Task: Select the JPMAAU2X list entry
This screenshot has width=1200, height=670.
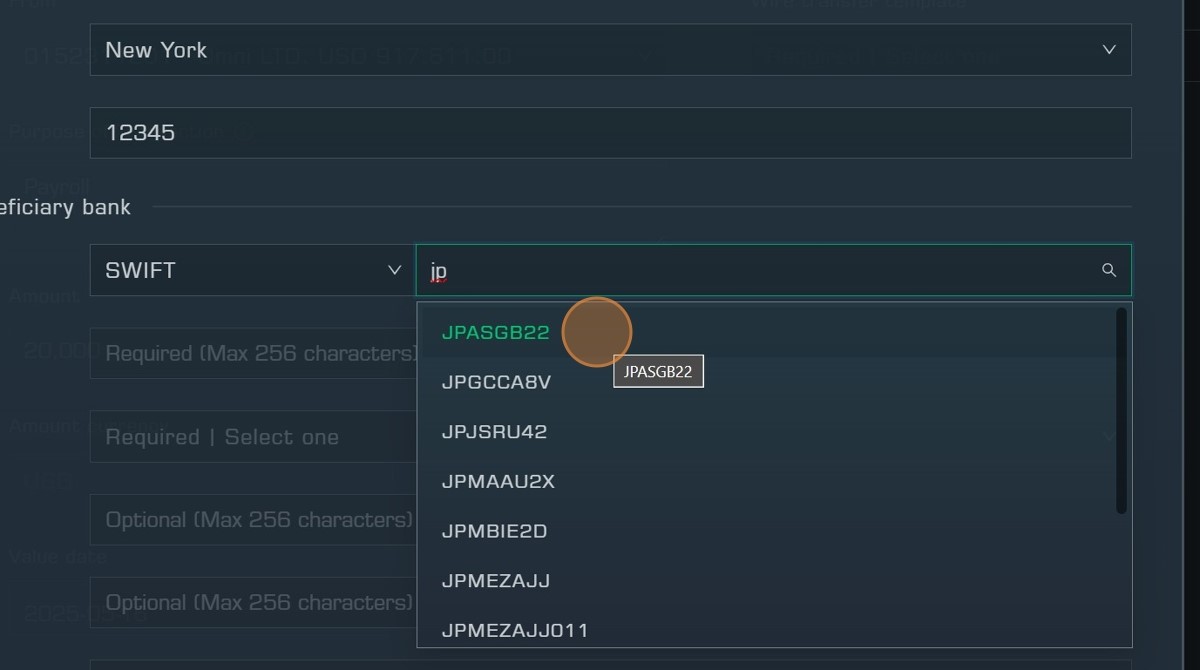Action: coord(498,481)
